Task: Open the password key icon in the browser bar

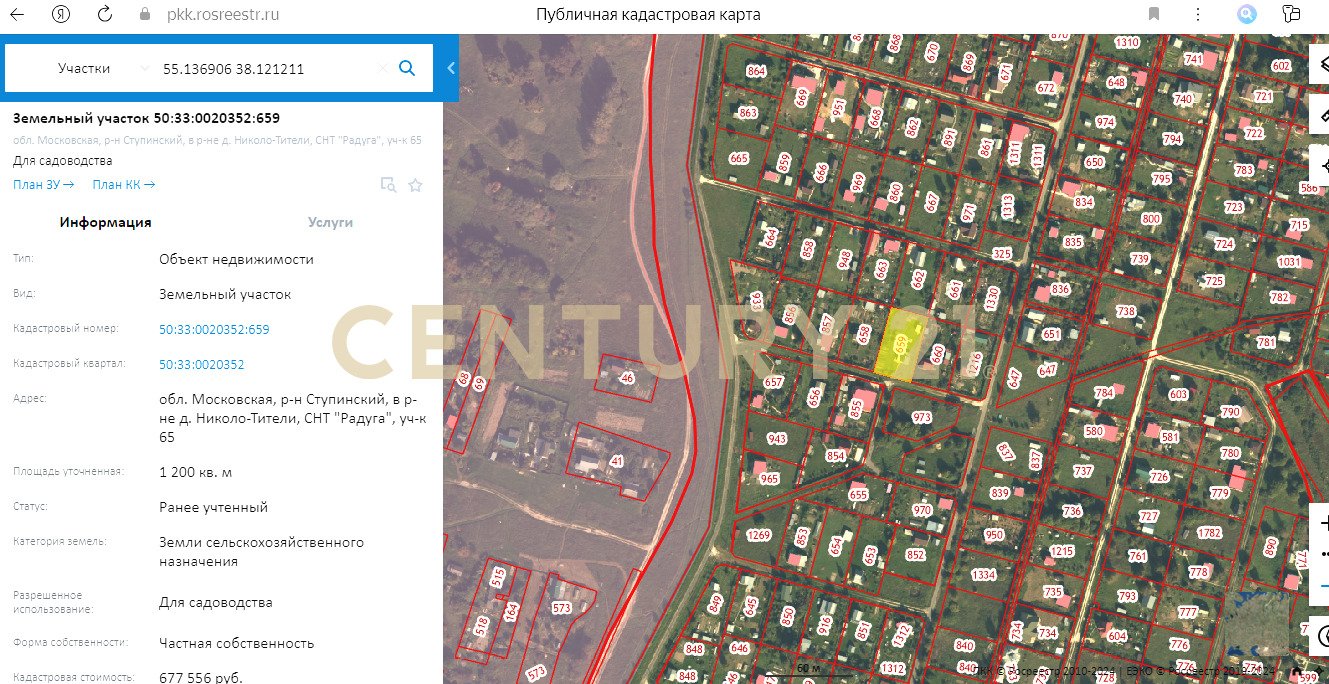Action: (1292, 14)
